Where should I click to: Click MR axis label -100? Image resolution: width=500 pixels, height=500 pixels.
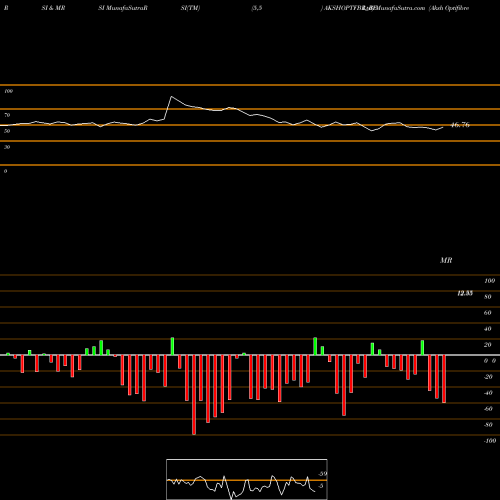[x=489, y=441]
